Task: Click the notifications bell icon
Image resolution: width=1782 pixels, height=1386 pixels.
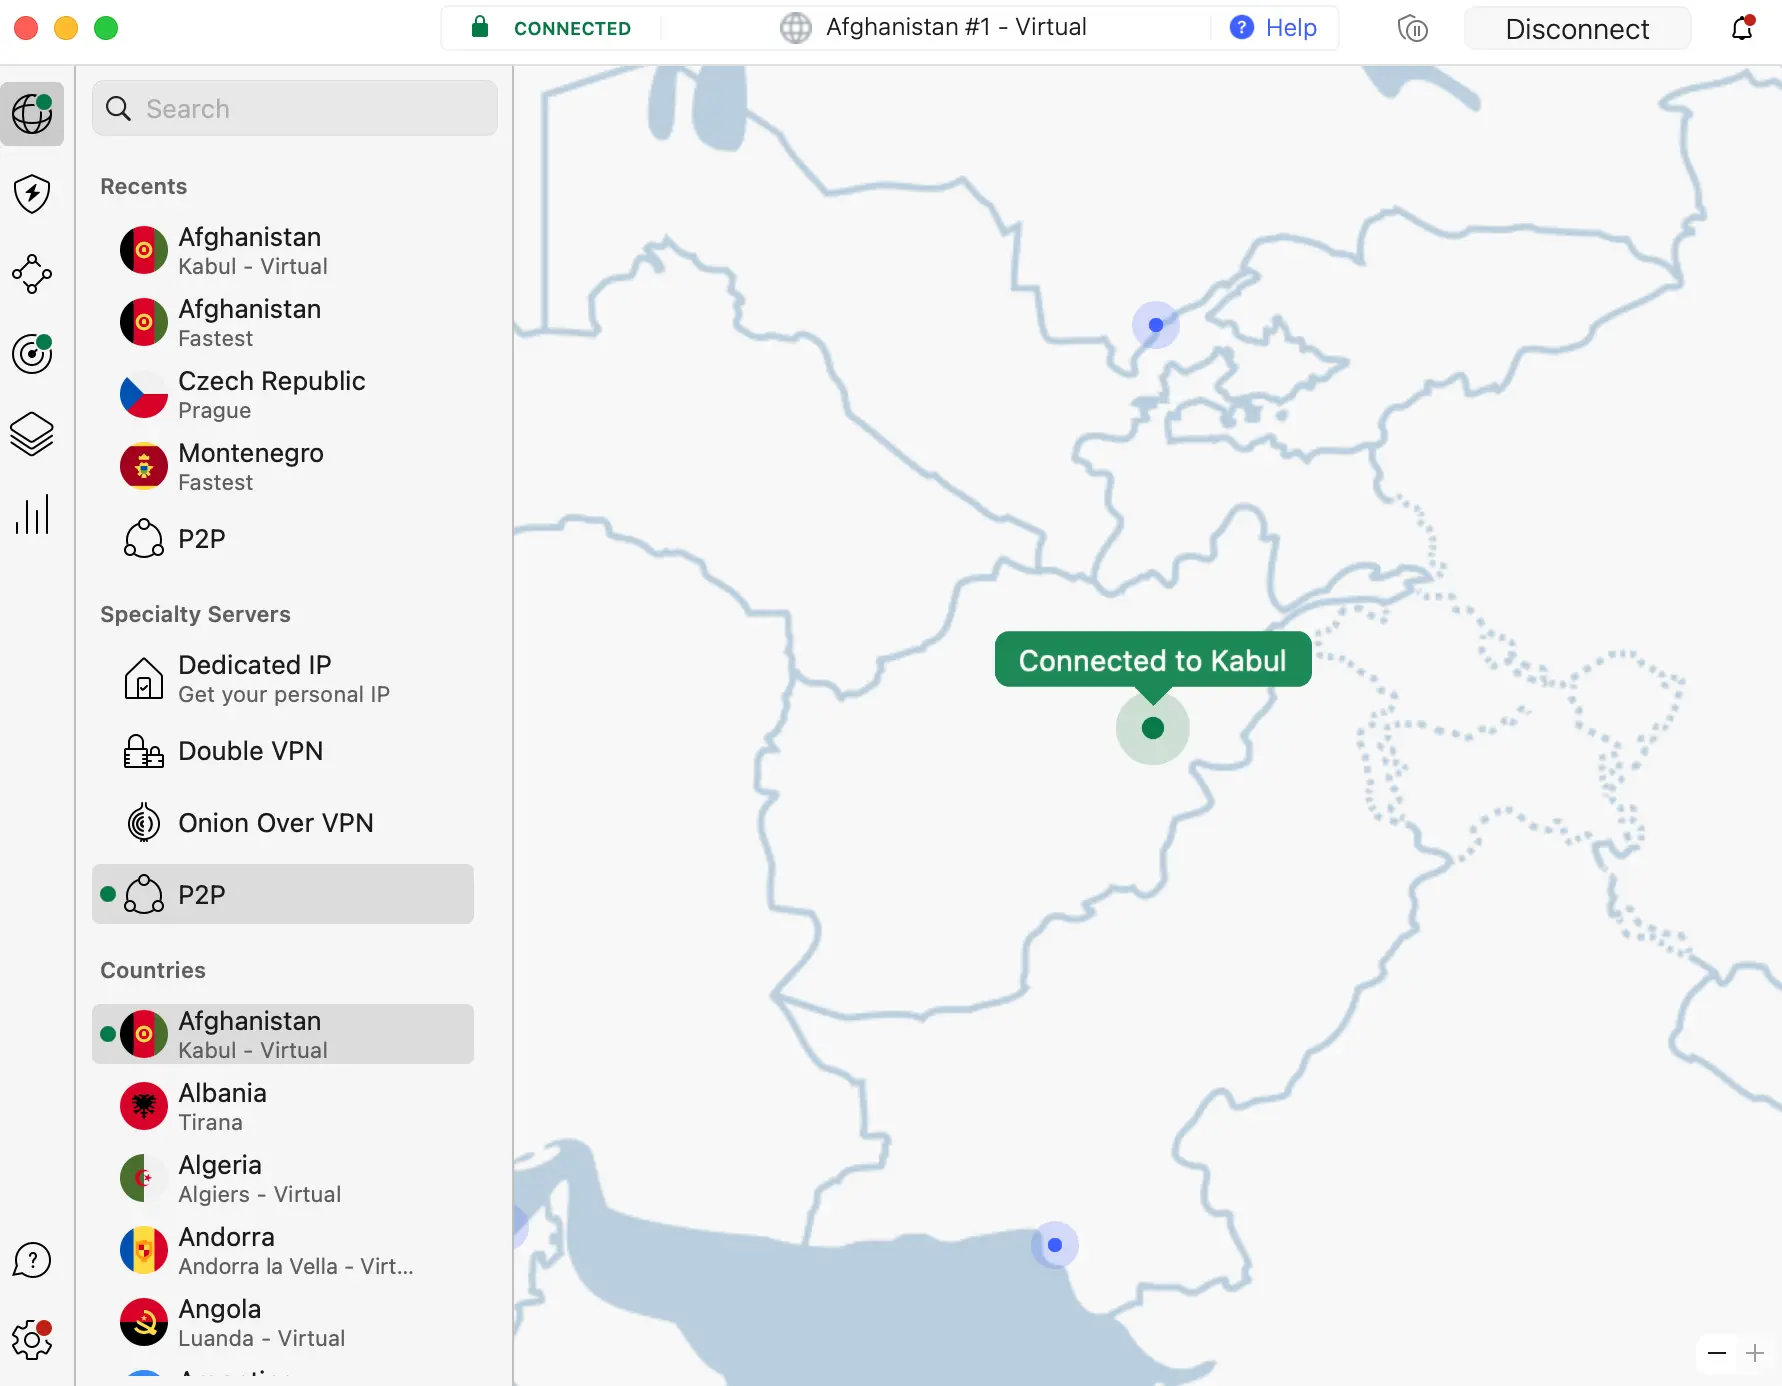Action: 1742,28
